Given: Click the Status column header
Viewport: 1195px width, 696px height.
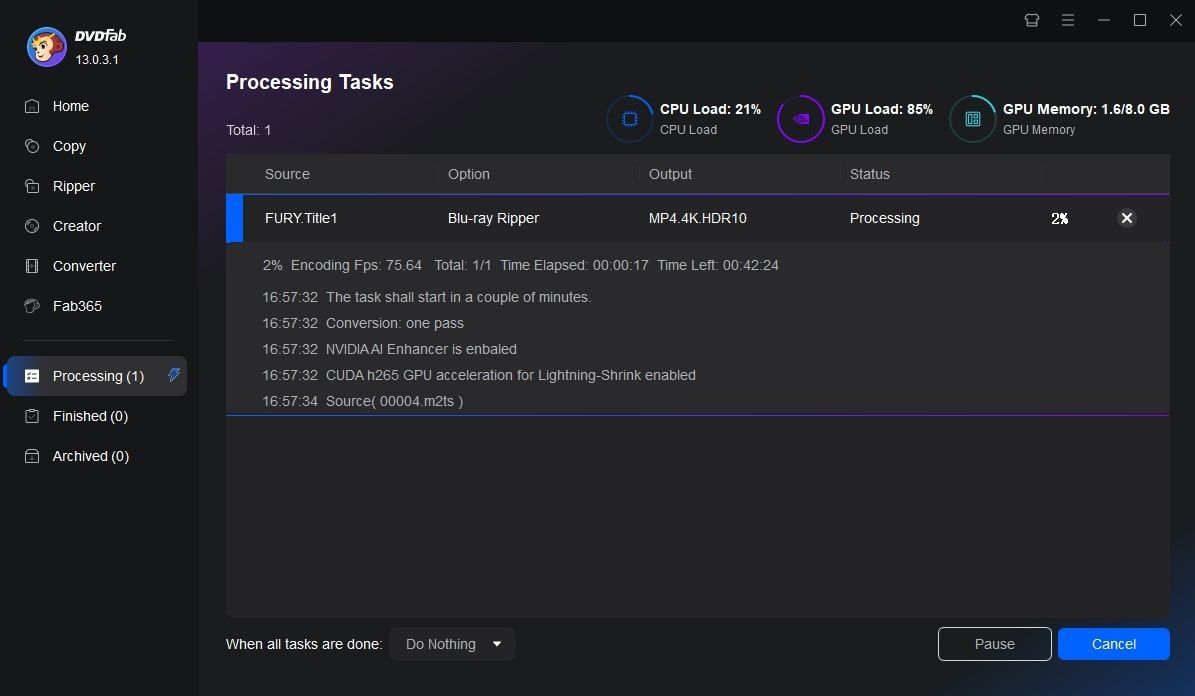Looking at the screenshot, I should coord(870,174).
